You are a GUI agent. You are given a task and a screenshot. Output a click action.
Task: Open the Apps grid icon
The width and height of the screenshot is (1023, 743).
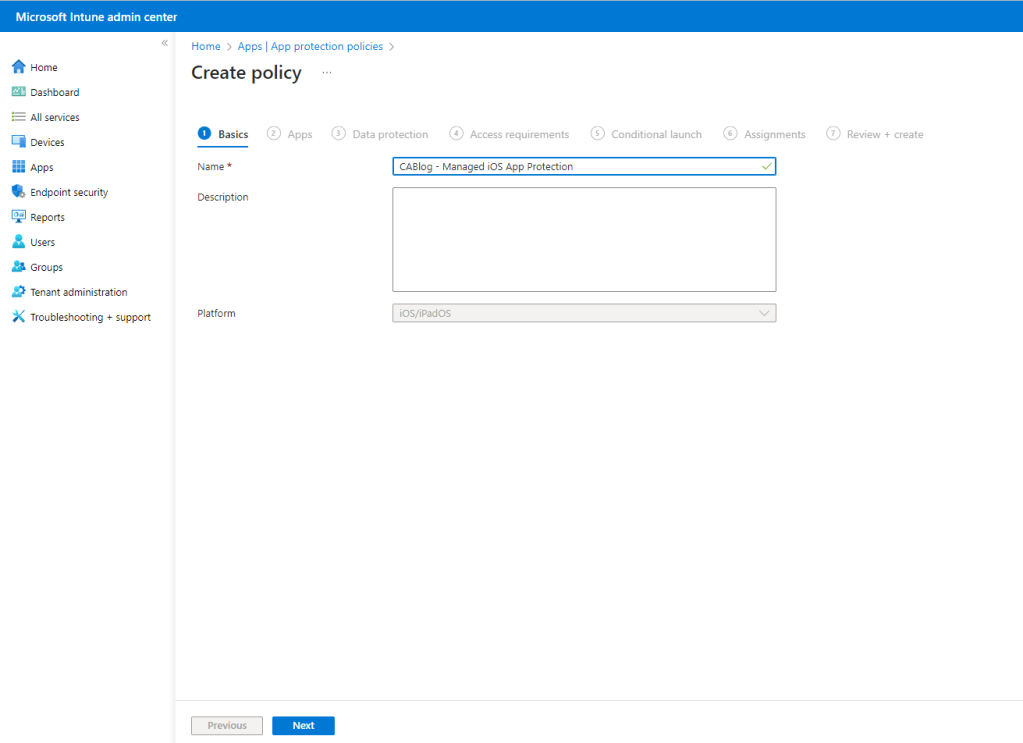pyautogui.click(x=18, y=167)
